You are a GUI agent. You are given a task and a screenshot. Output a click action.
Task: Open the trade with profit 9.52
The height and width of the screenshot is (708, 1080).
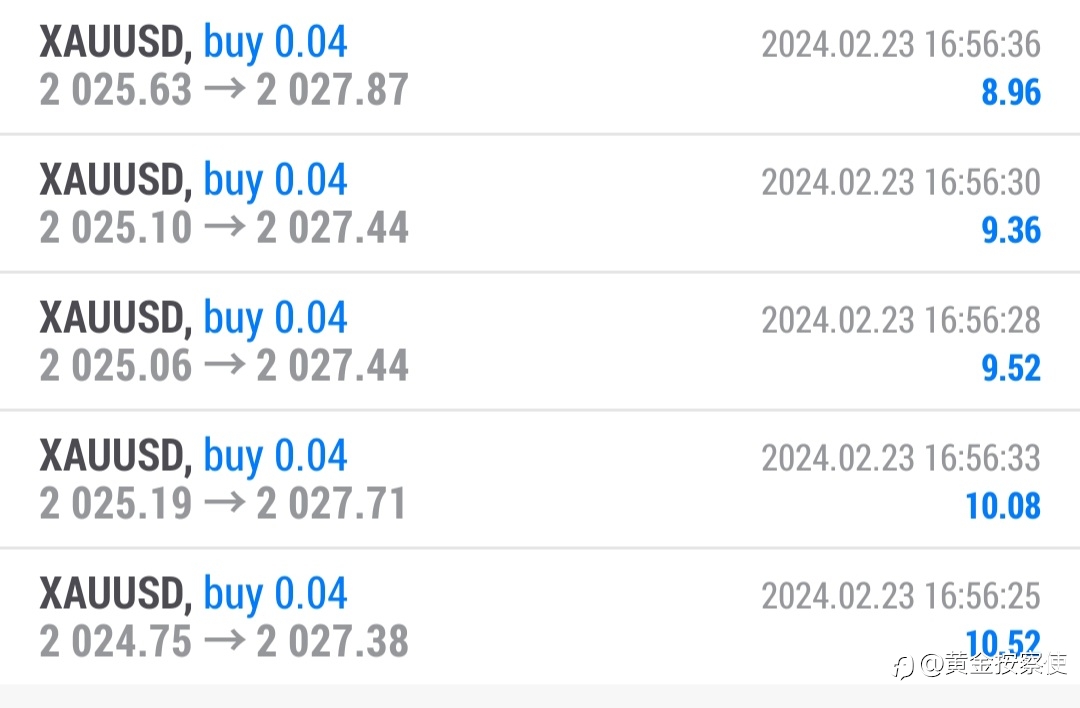point(540,342)
